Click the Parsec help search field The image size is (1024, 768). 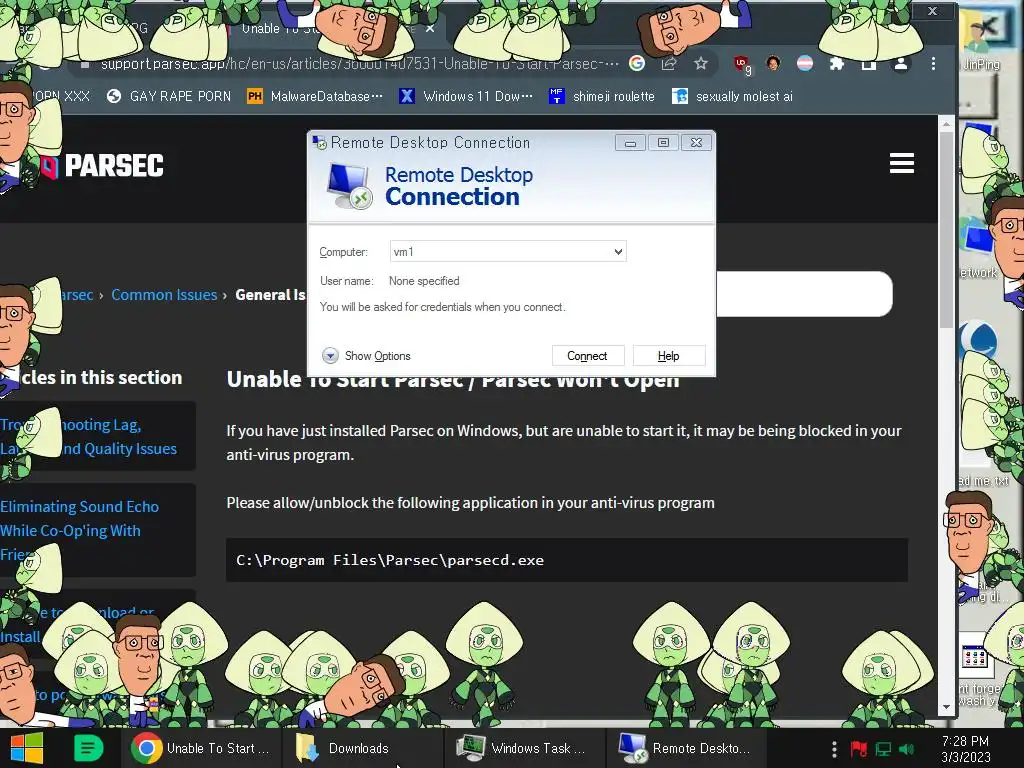pyautogui.click(x=804, y=294)
